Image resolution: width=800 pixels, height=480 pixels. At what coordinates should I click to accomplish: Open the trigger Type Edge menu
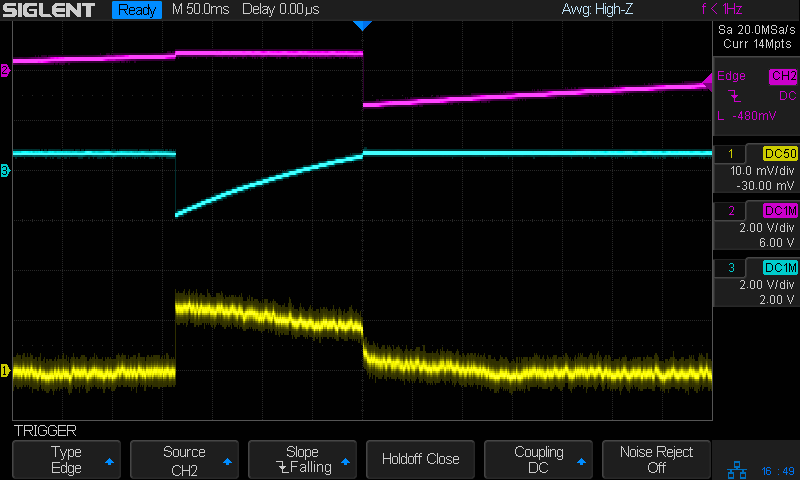coord(66,459)
